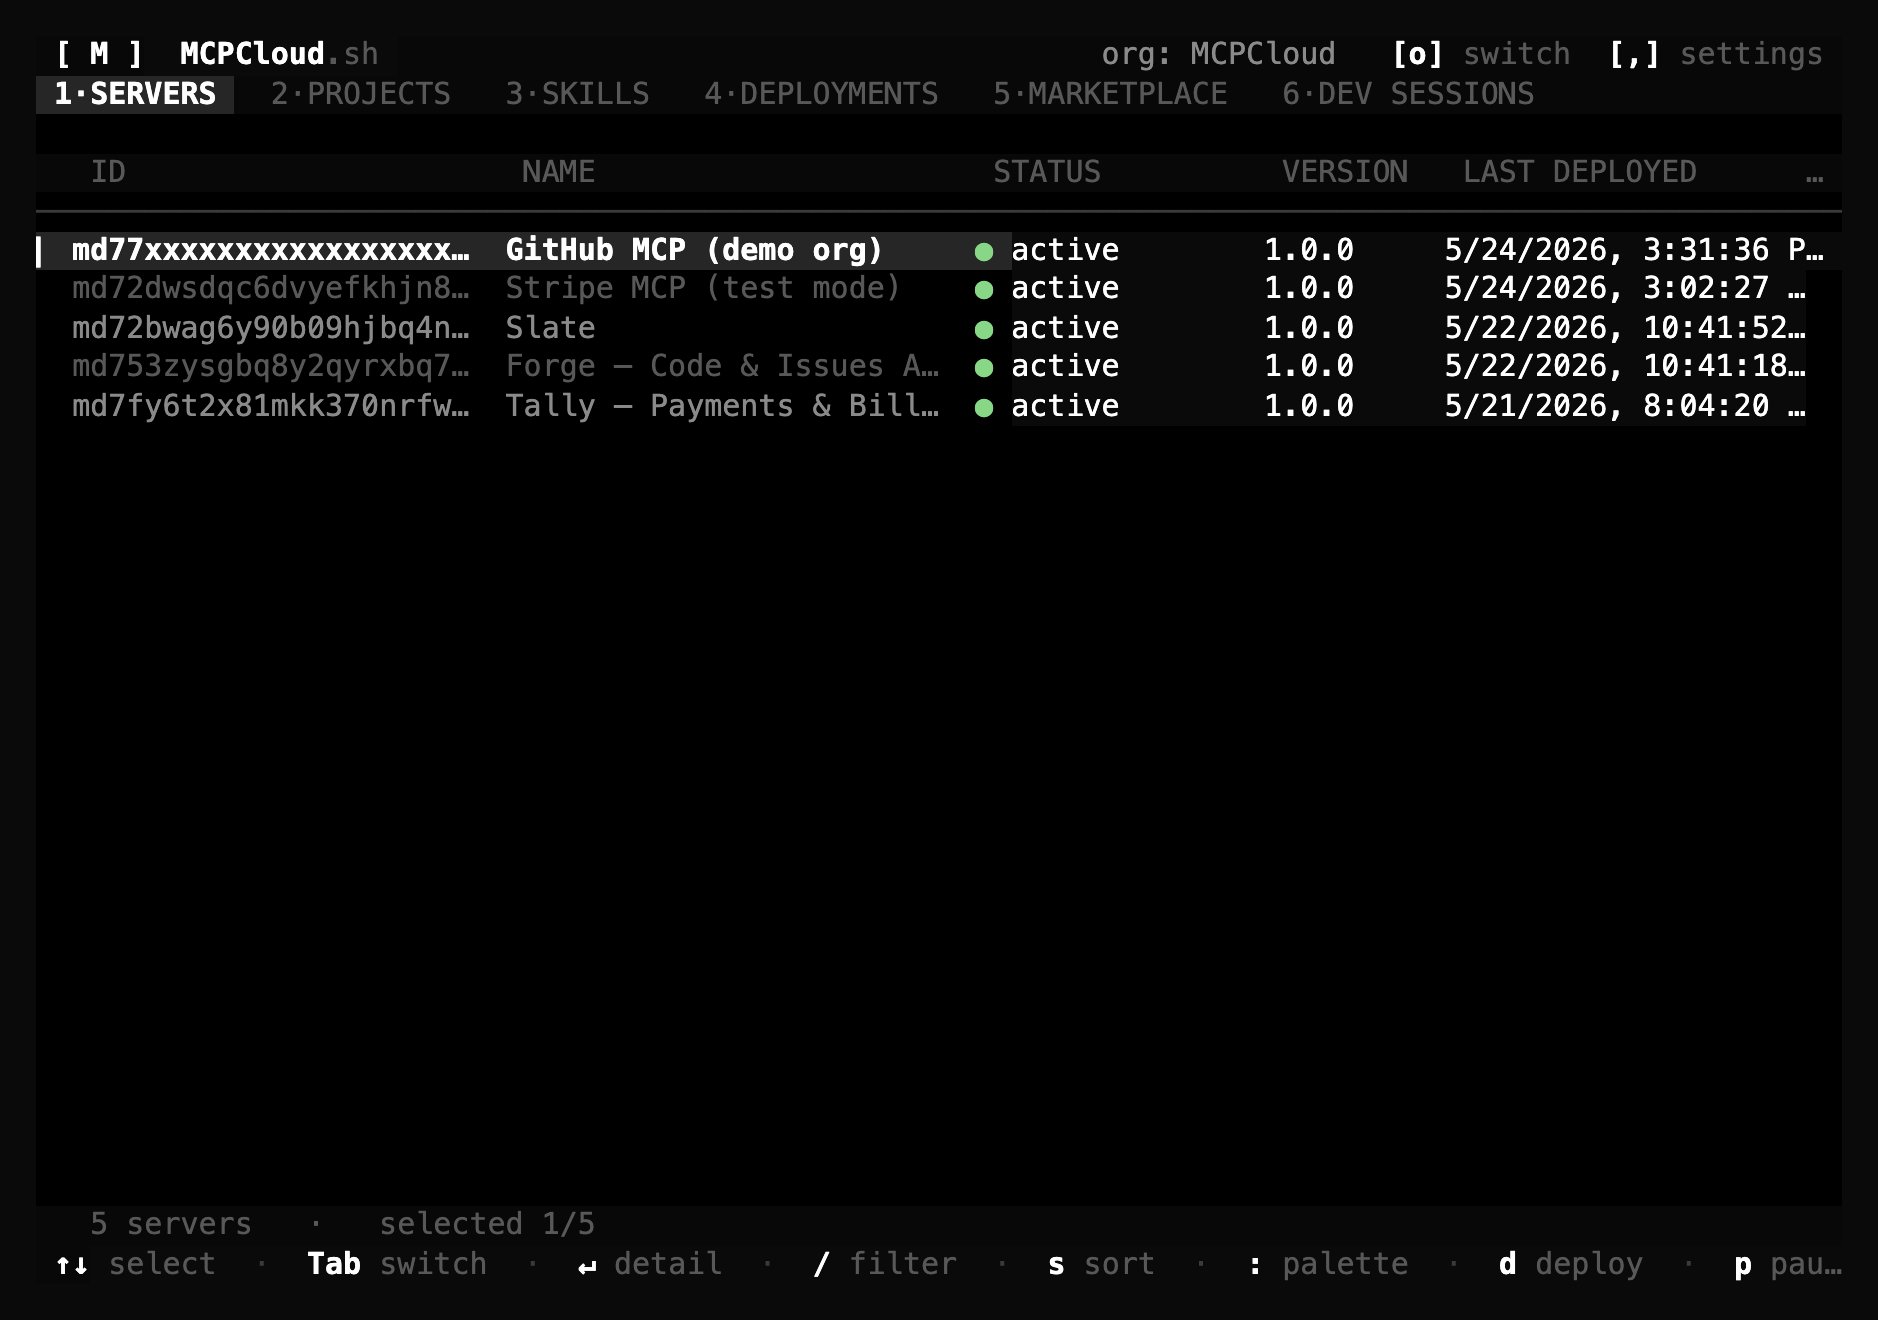Click the 5/24/2026, 3:31:36 deploy timestamp
This screenshot has height=1320, width=1878.
click(x=1634, y=250)
